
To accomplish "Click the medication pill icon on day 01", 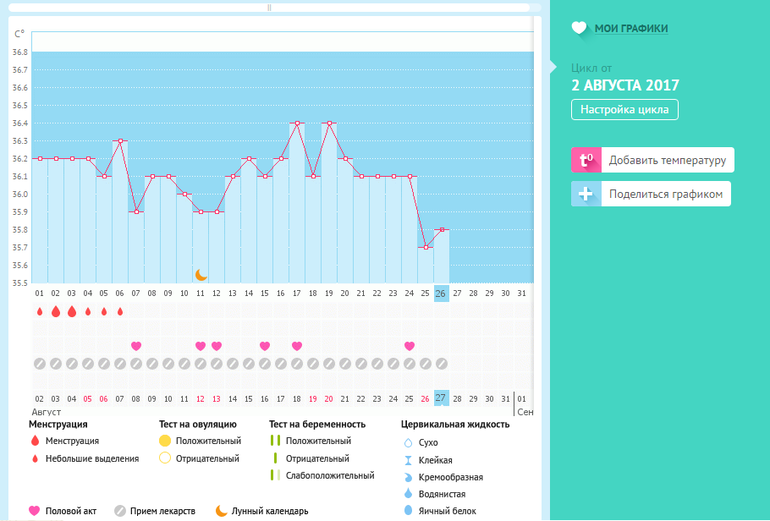I will tap(40, 363).
